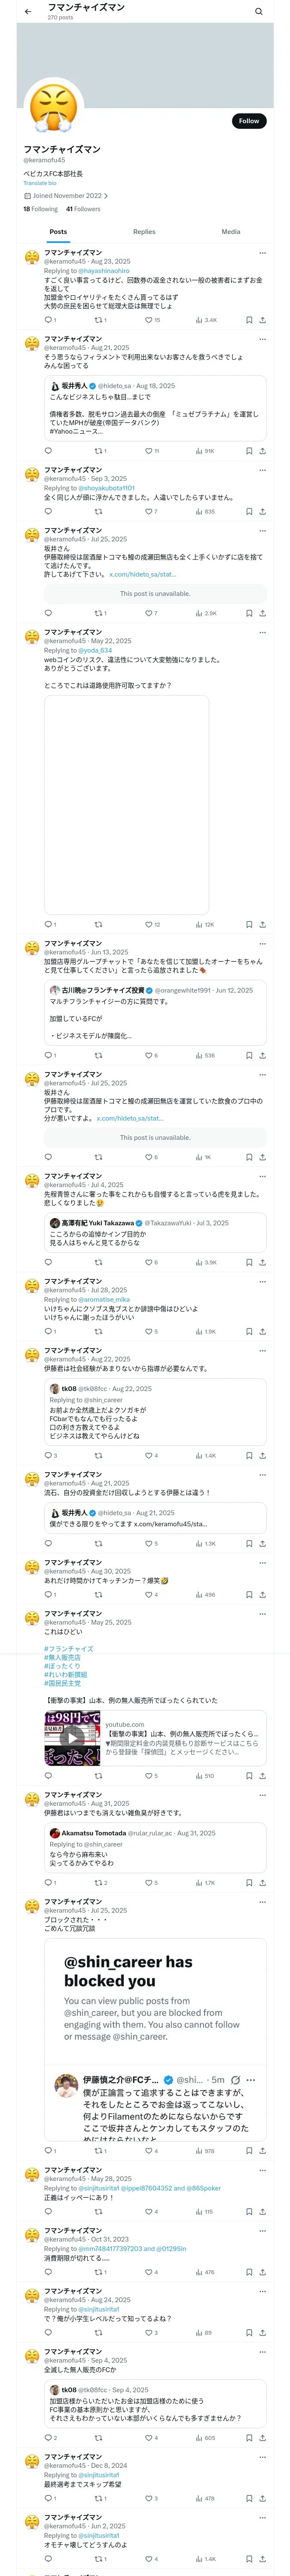290x2576 pixels.
Task: Click the back arrow icon
Action: 28,12
